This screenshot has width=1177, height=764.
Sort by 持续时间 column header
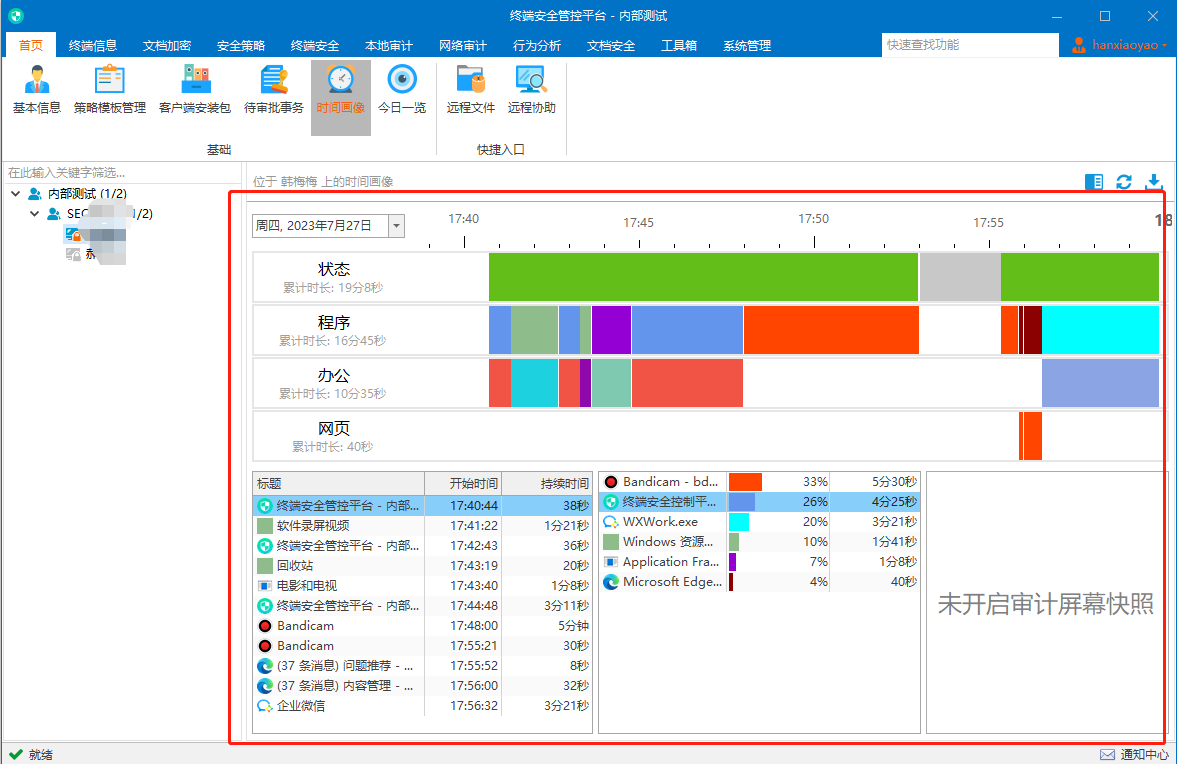[x=546, y=483]
